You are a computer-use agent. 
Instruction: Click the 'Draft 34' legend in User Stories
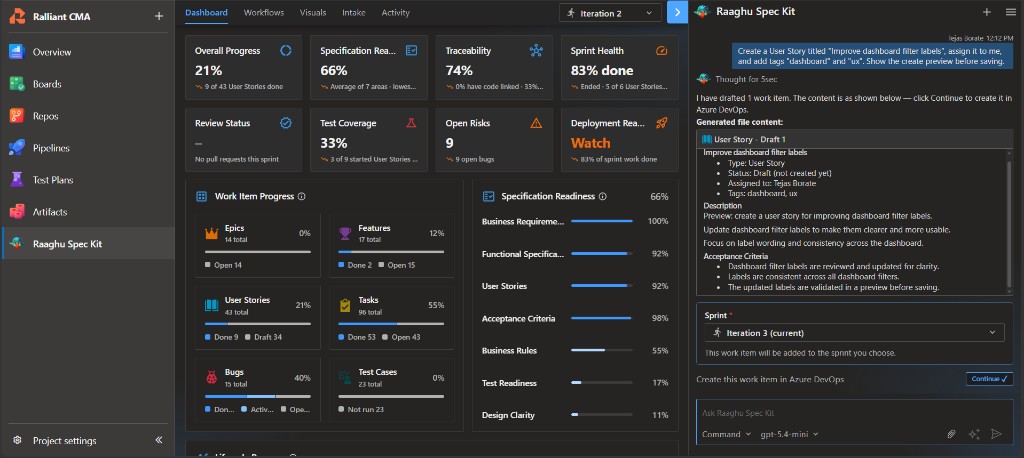(262, 337)
